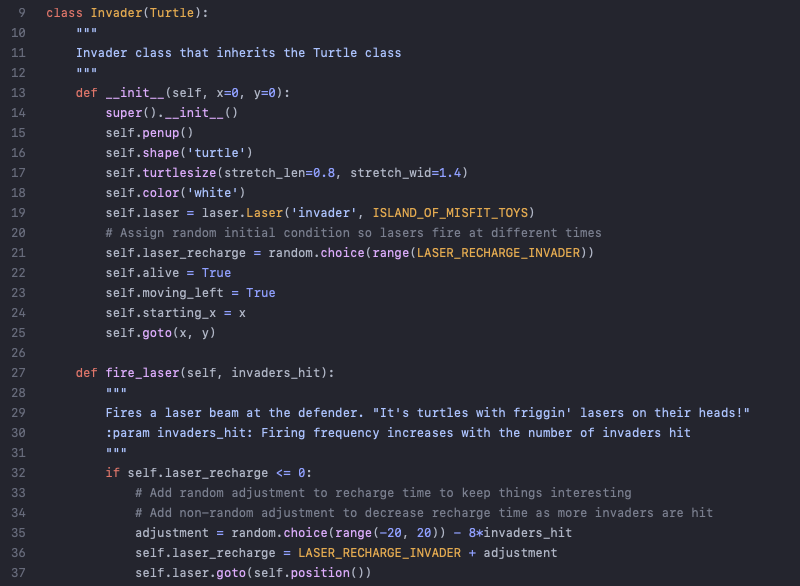Click line number 13 in the gutter
The width and height of the screenshot is (800, 586).
tap(18, 93)
